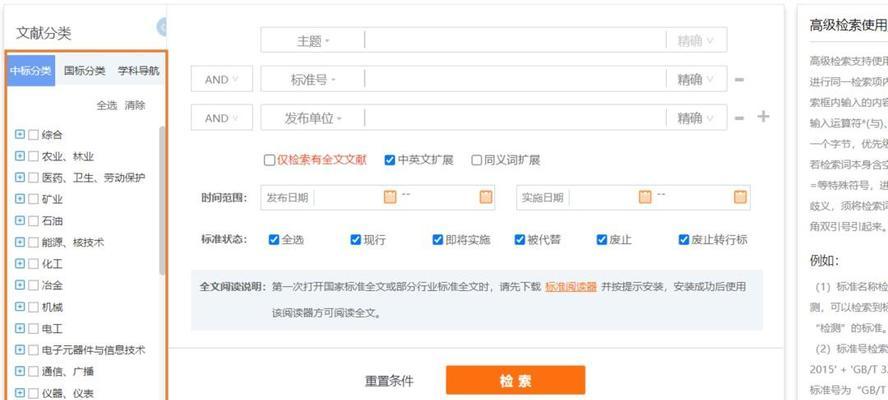Expand the 电子元器件与信息技术 node
This screenshot has width=888, height=400.
tap(20, 350)
